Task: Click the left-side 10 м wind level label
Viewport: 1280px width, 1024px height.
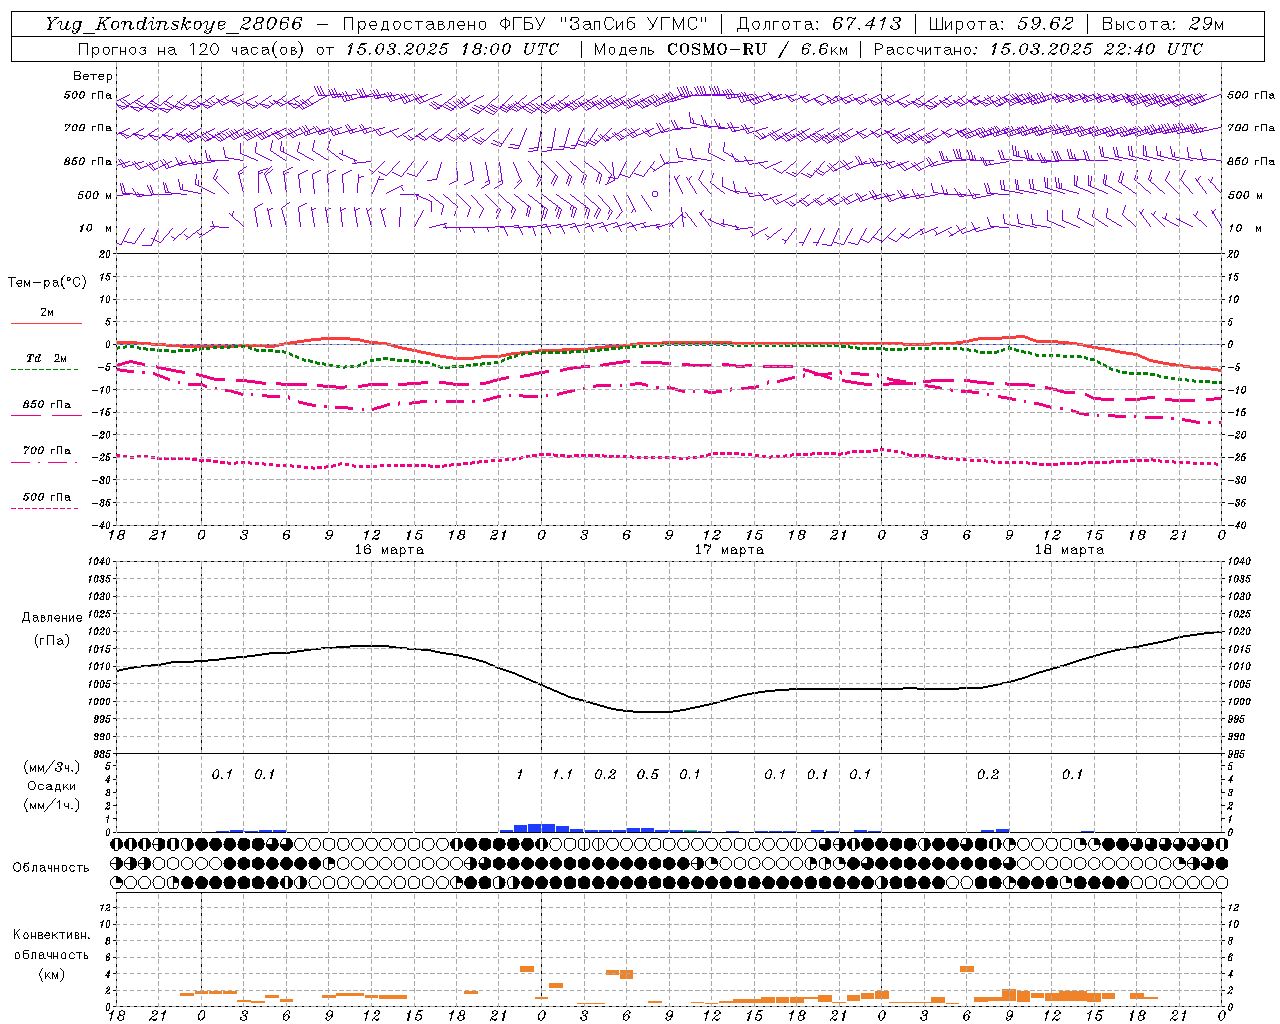Action: 96,228
